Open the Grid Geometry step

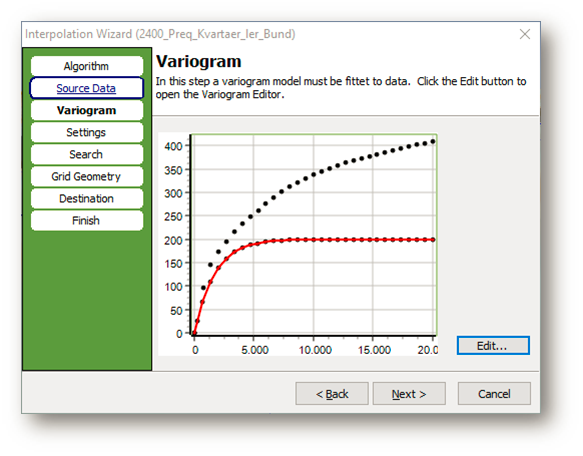pyautogui.click(x=87, y=176)
